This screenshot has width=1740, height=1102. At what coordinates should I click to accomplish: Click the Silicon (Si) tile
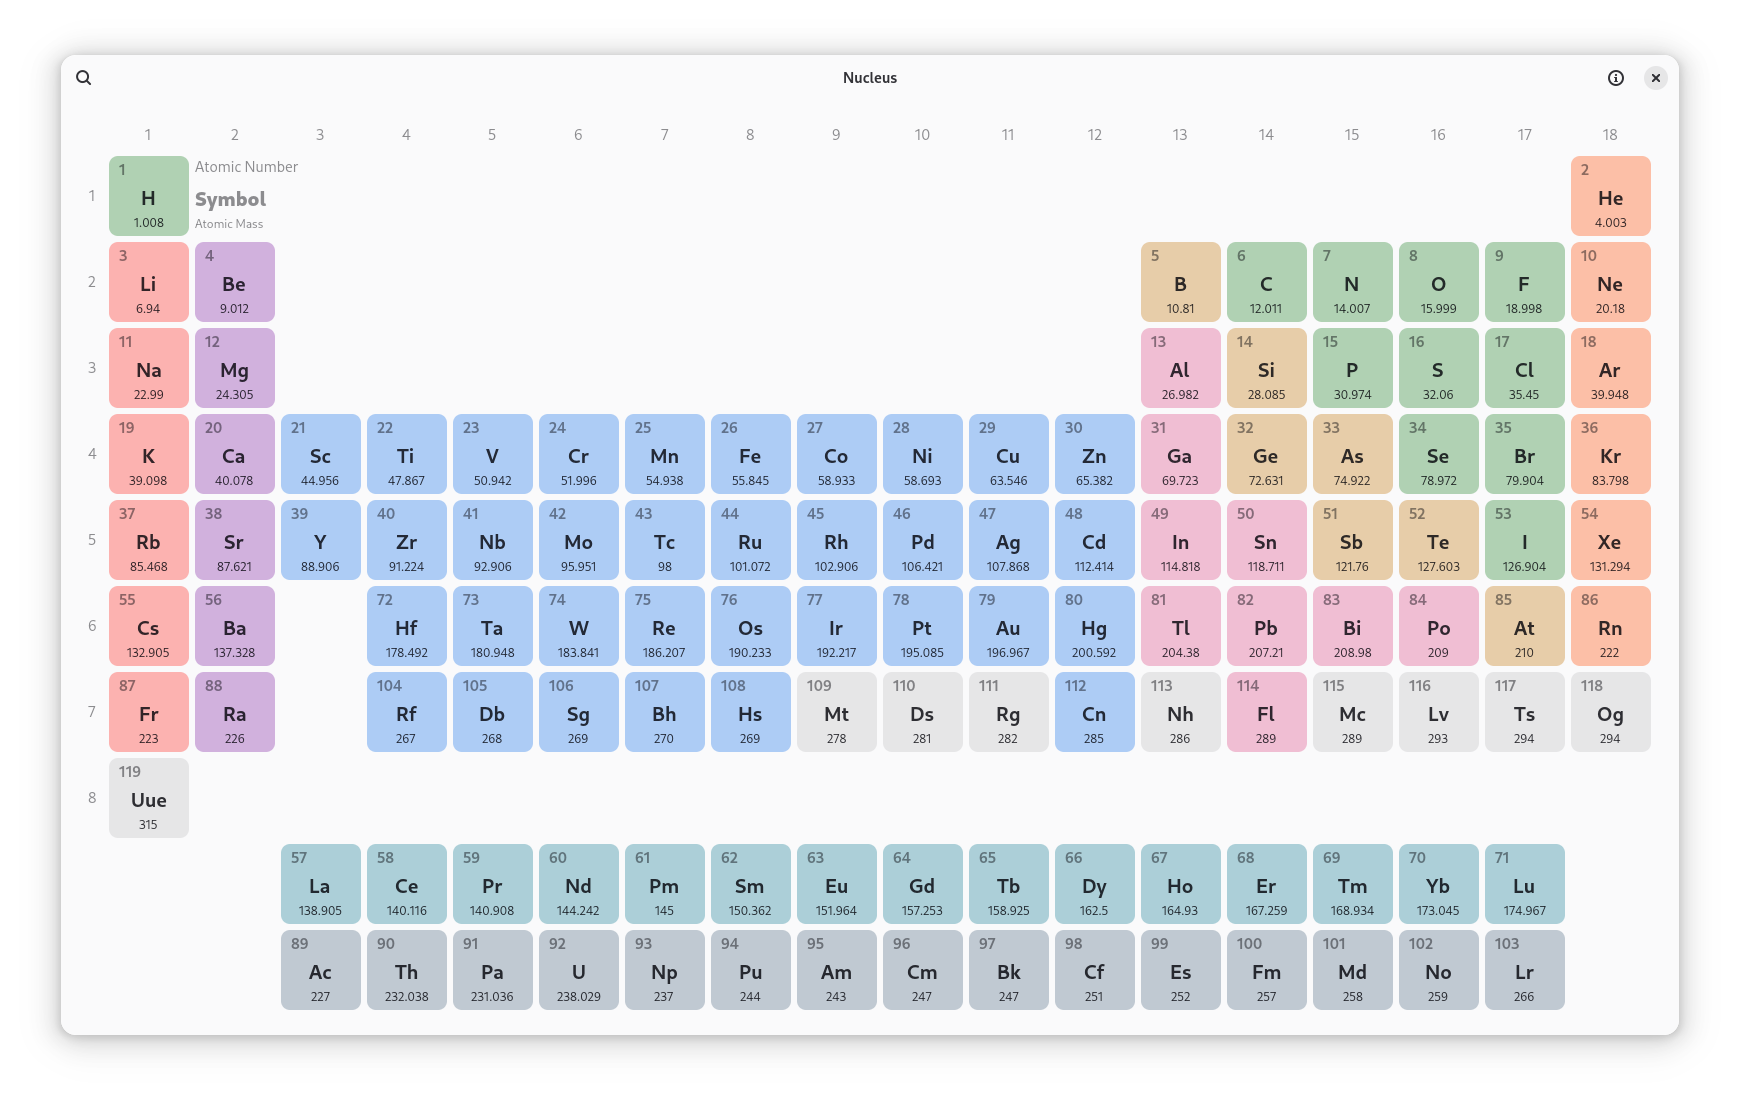click(x=1266, y=368)
